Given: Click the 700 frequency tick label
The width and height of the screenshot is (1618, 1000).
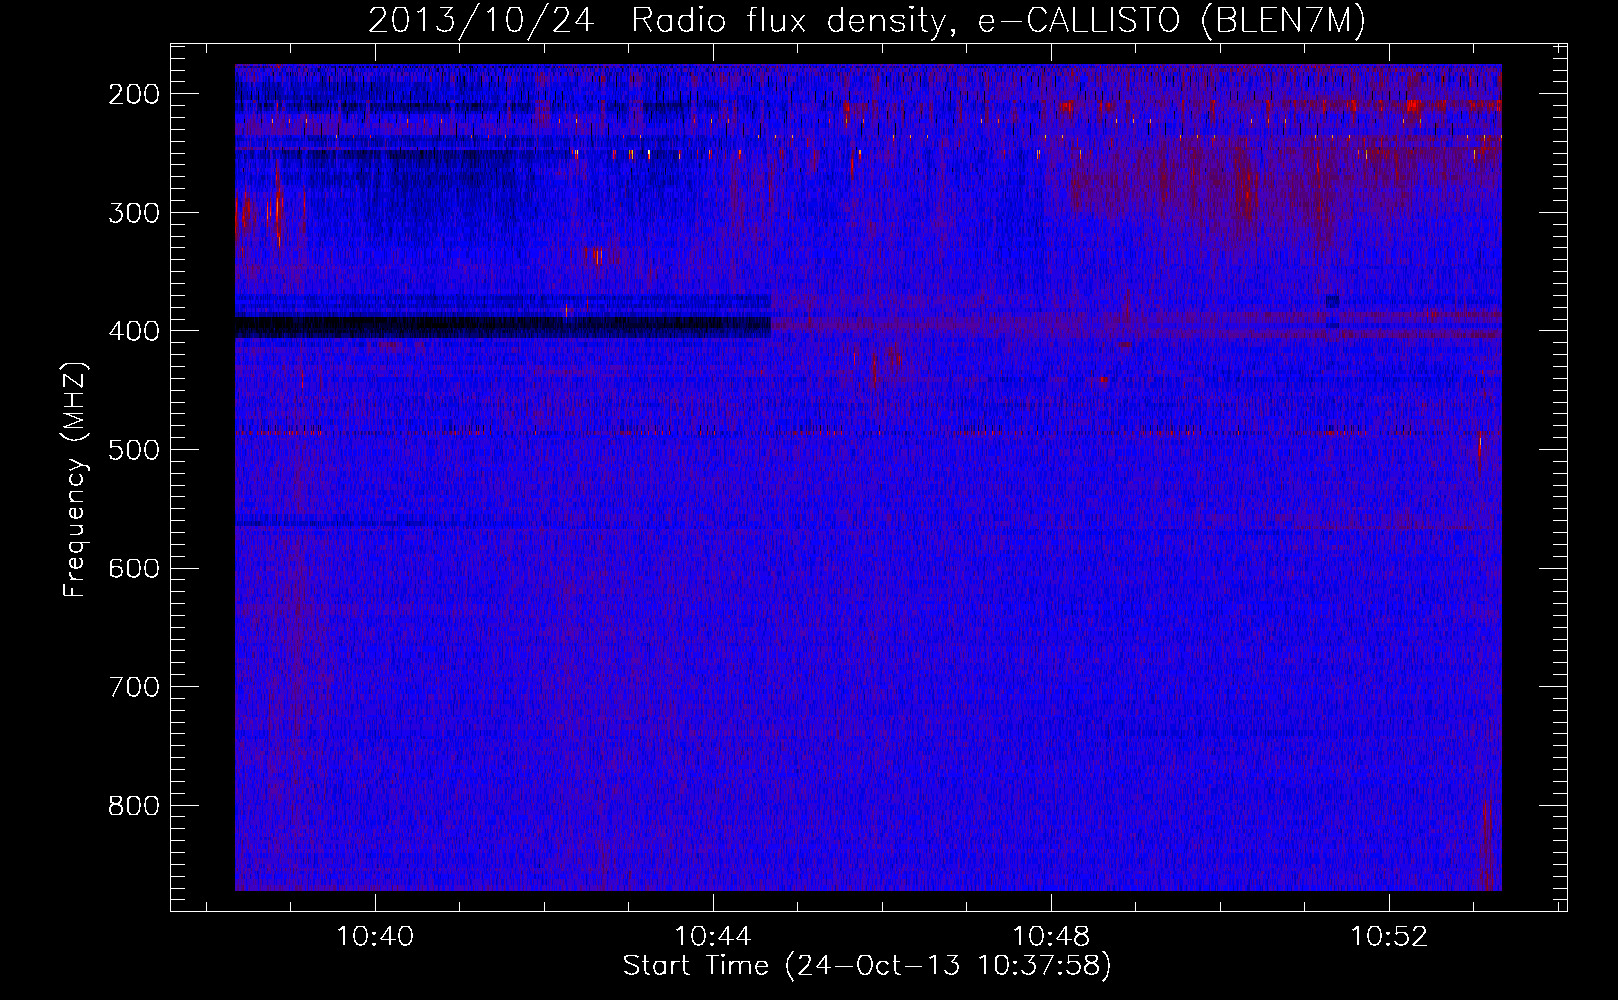Looking at the screenshot, I should pyautogui.click(x=134, y=687).
